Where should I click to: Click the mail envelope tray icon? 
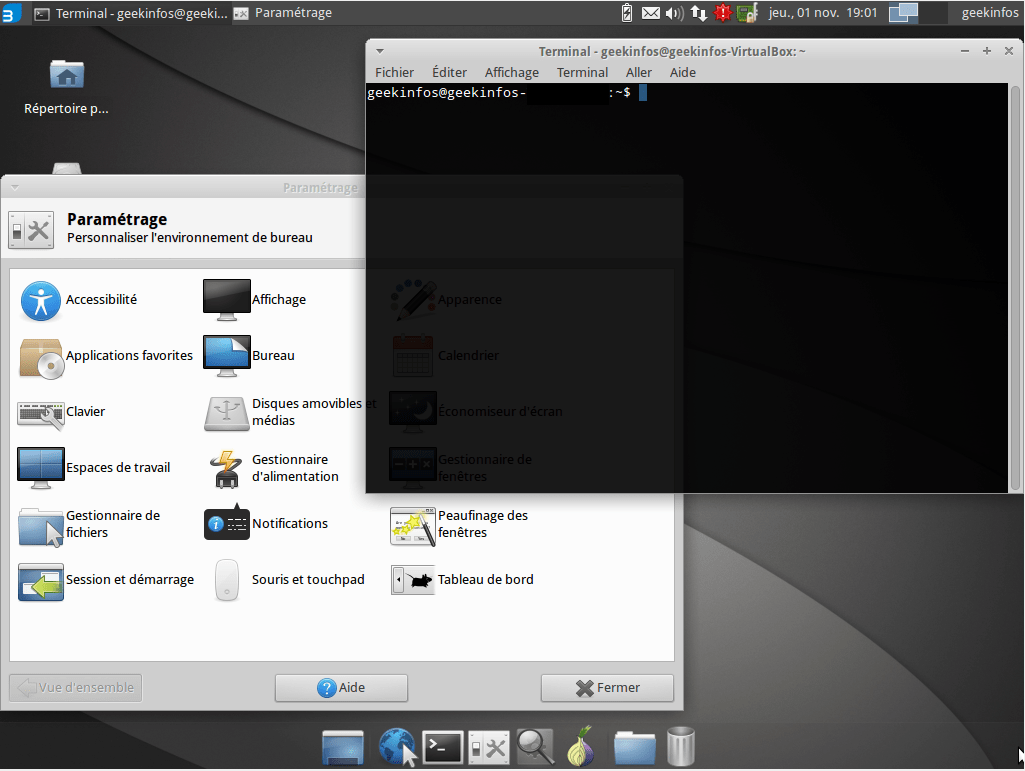(x=650, y=13)
